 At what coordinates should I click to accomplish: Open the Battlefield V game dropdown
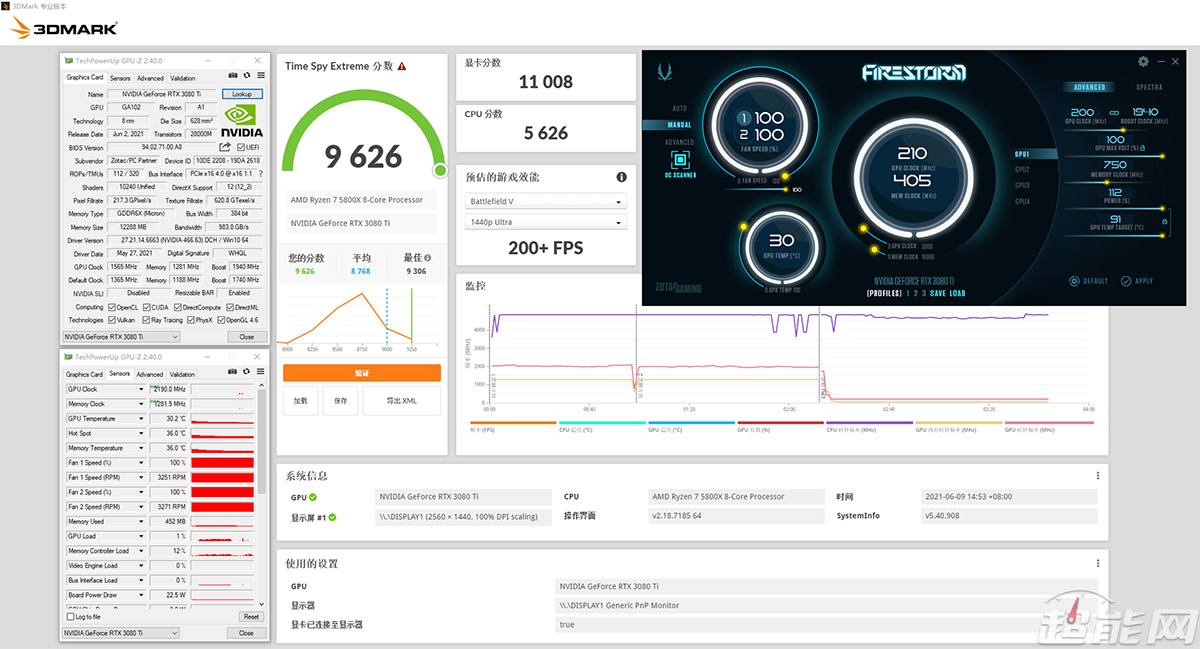click(546, 201)
